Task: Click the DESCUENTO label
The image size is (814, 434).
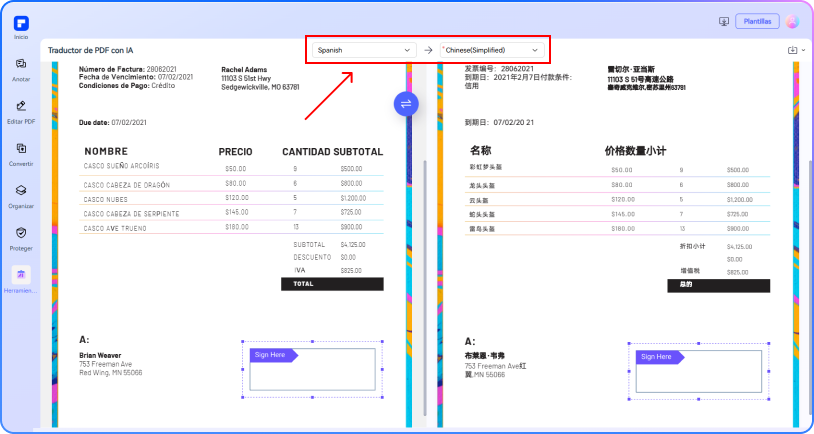Action: coord(312,257)
